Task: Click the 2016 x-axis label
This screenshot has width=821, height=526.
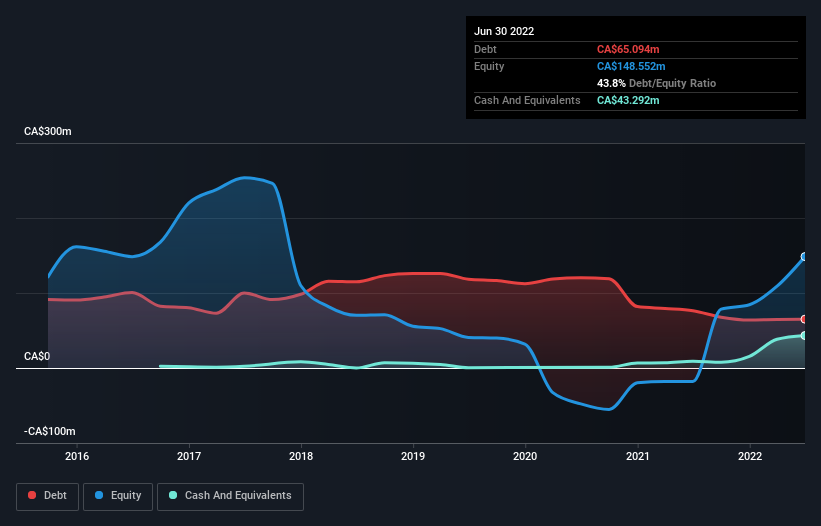Action: point(77,456)
